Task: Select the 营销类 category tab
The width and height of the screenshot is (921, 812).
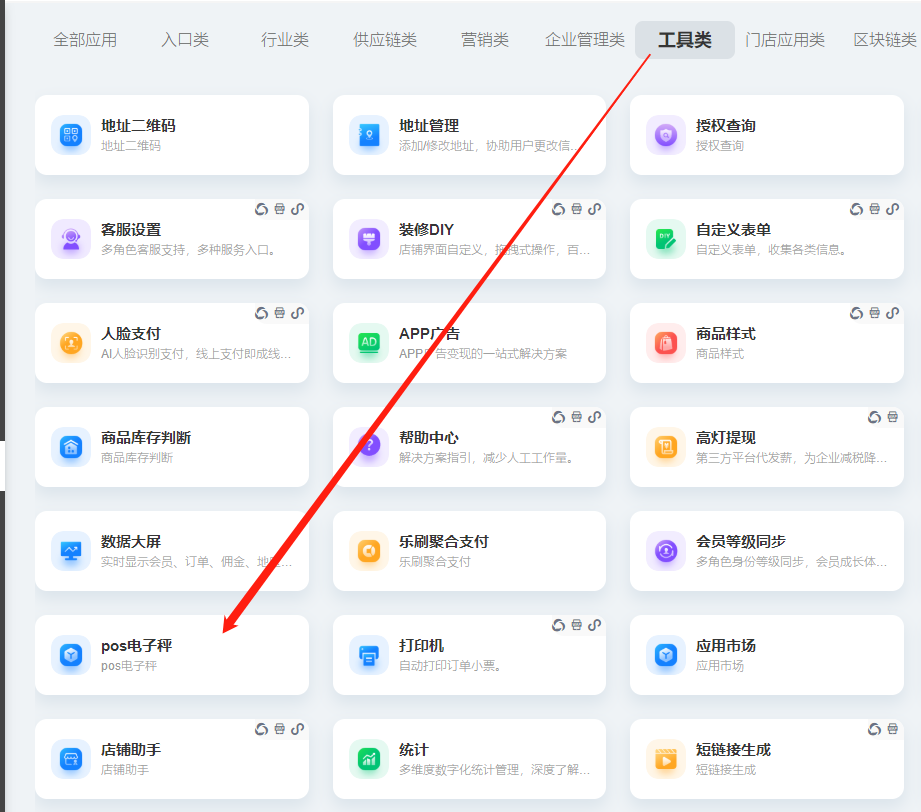Action: coord(485,40)
